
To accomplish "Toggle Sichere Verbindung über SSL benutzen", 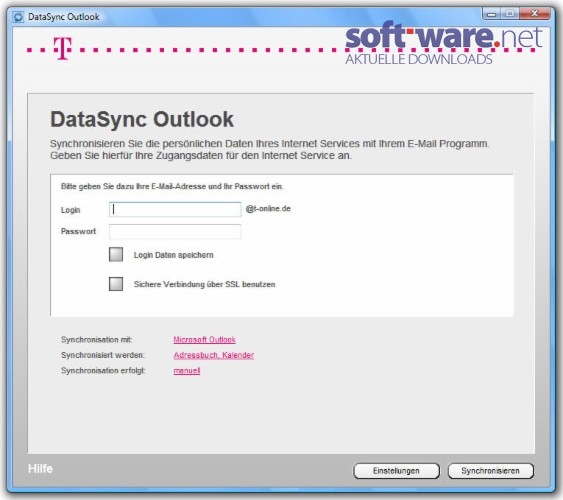I will 116,284.
